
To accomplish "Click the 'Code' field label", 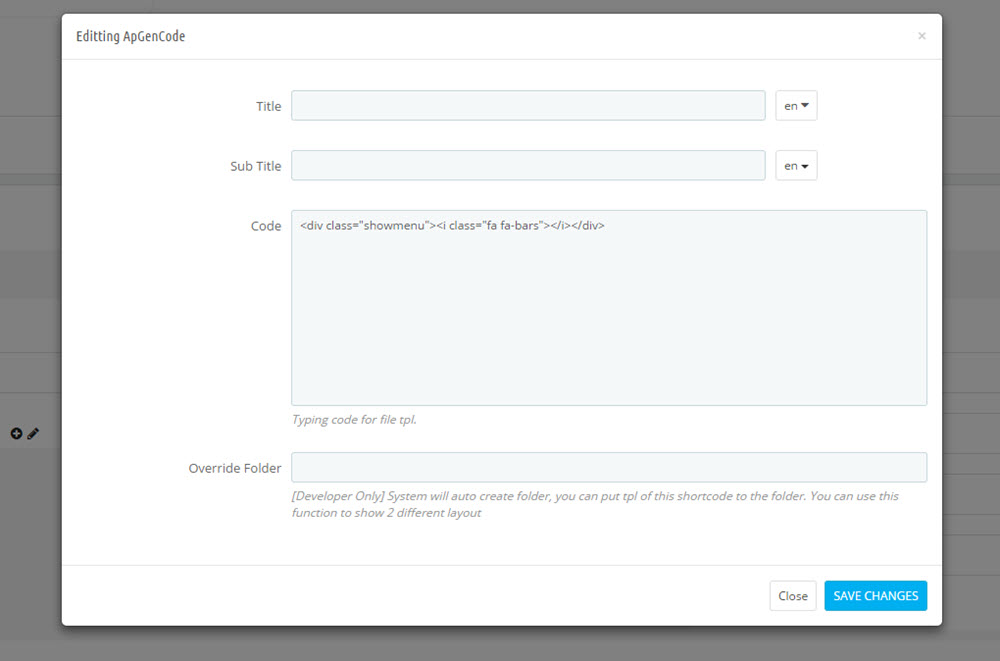I will [266, 226].
